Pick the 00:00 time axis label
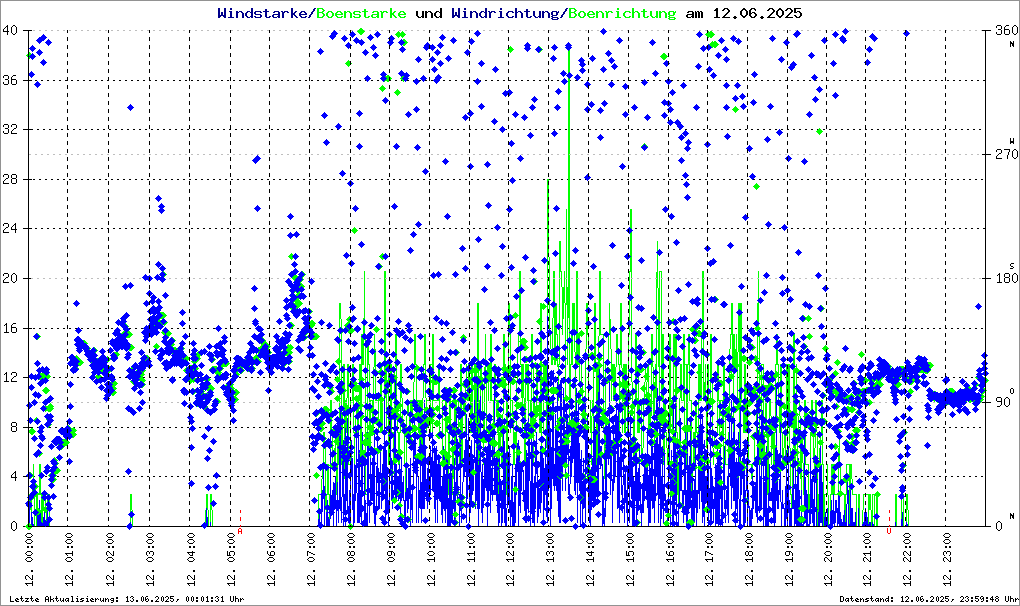Viewport: 1020px width, 606px height. (x=30, y=559)
